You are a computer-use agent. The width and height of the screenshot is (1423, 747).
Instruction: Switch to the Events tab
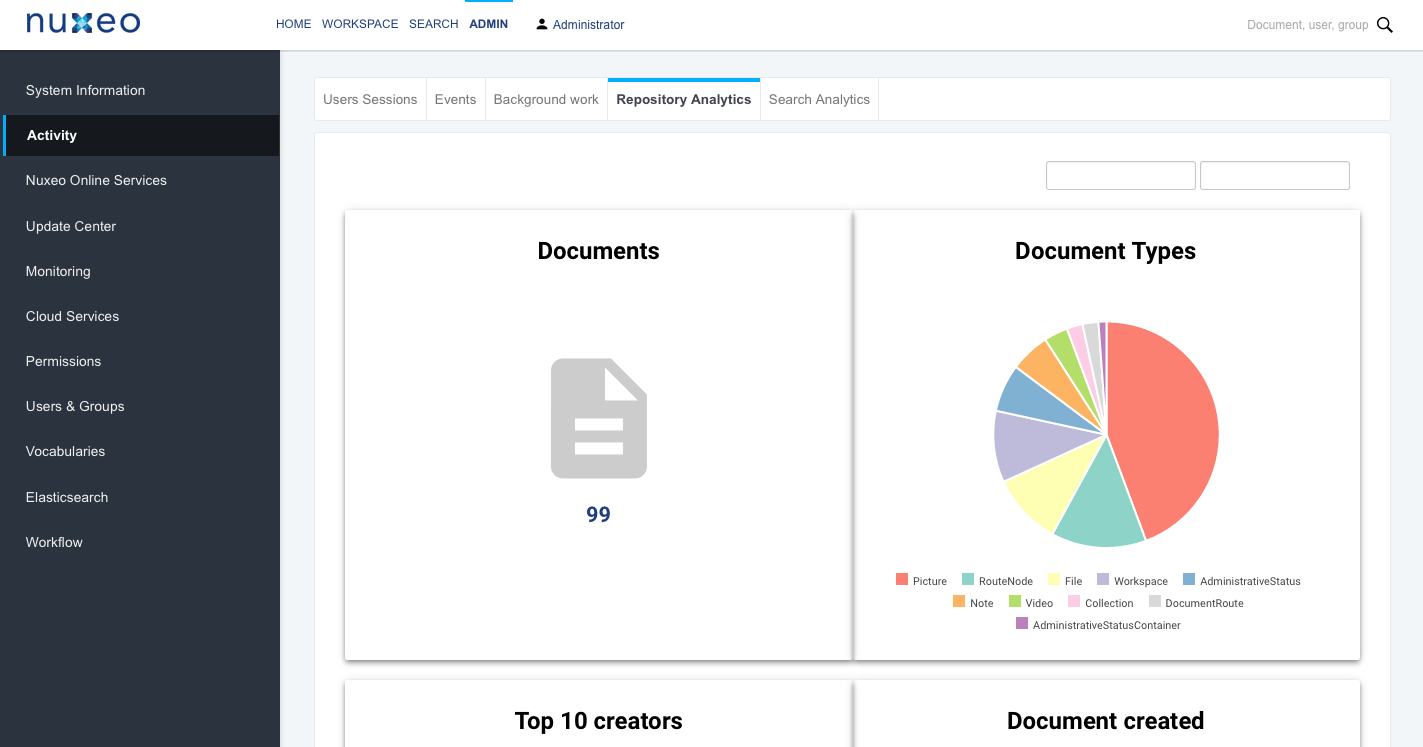pyautogui.click(x=455, y=99)
